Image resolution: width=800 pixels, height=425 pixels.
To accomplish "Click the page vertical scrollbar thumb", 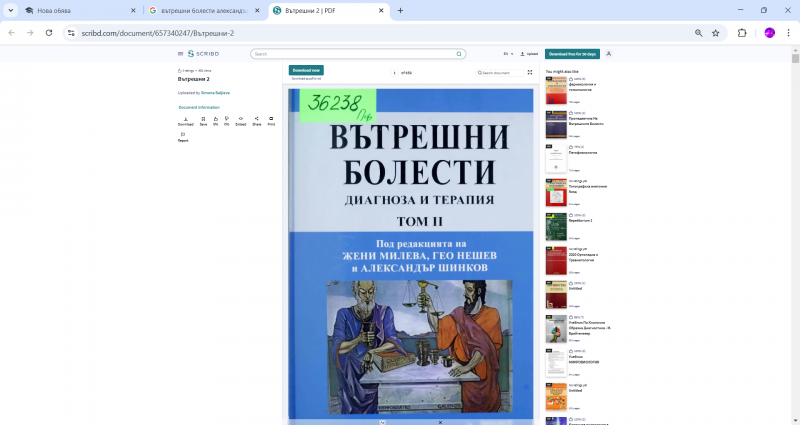I will point(795,58).
